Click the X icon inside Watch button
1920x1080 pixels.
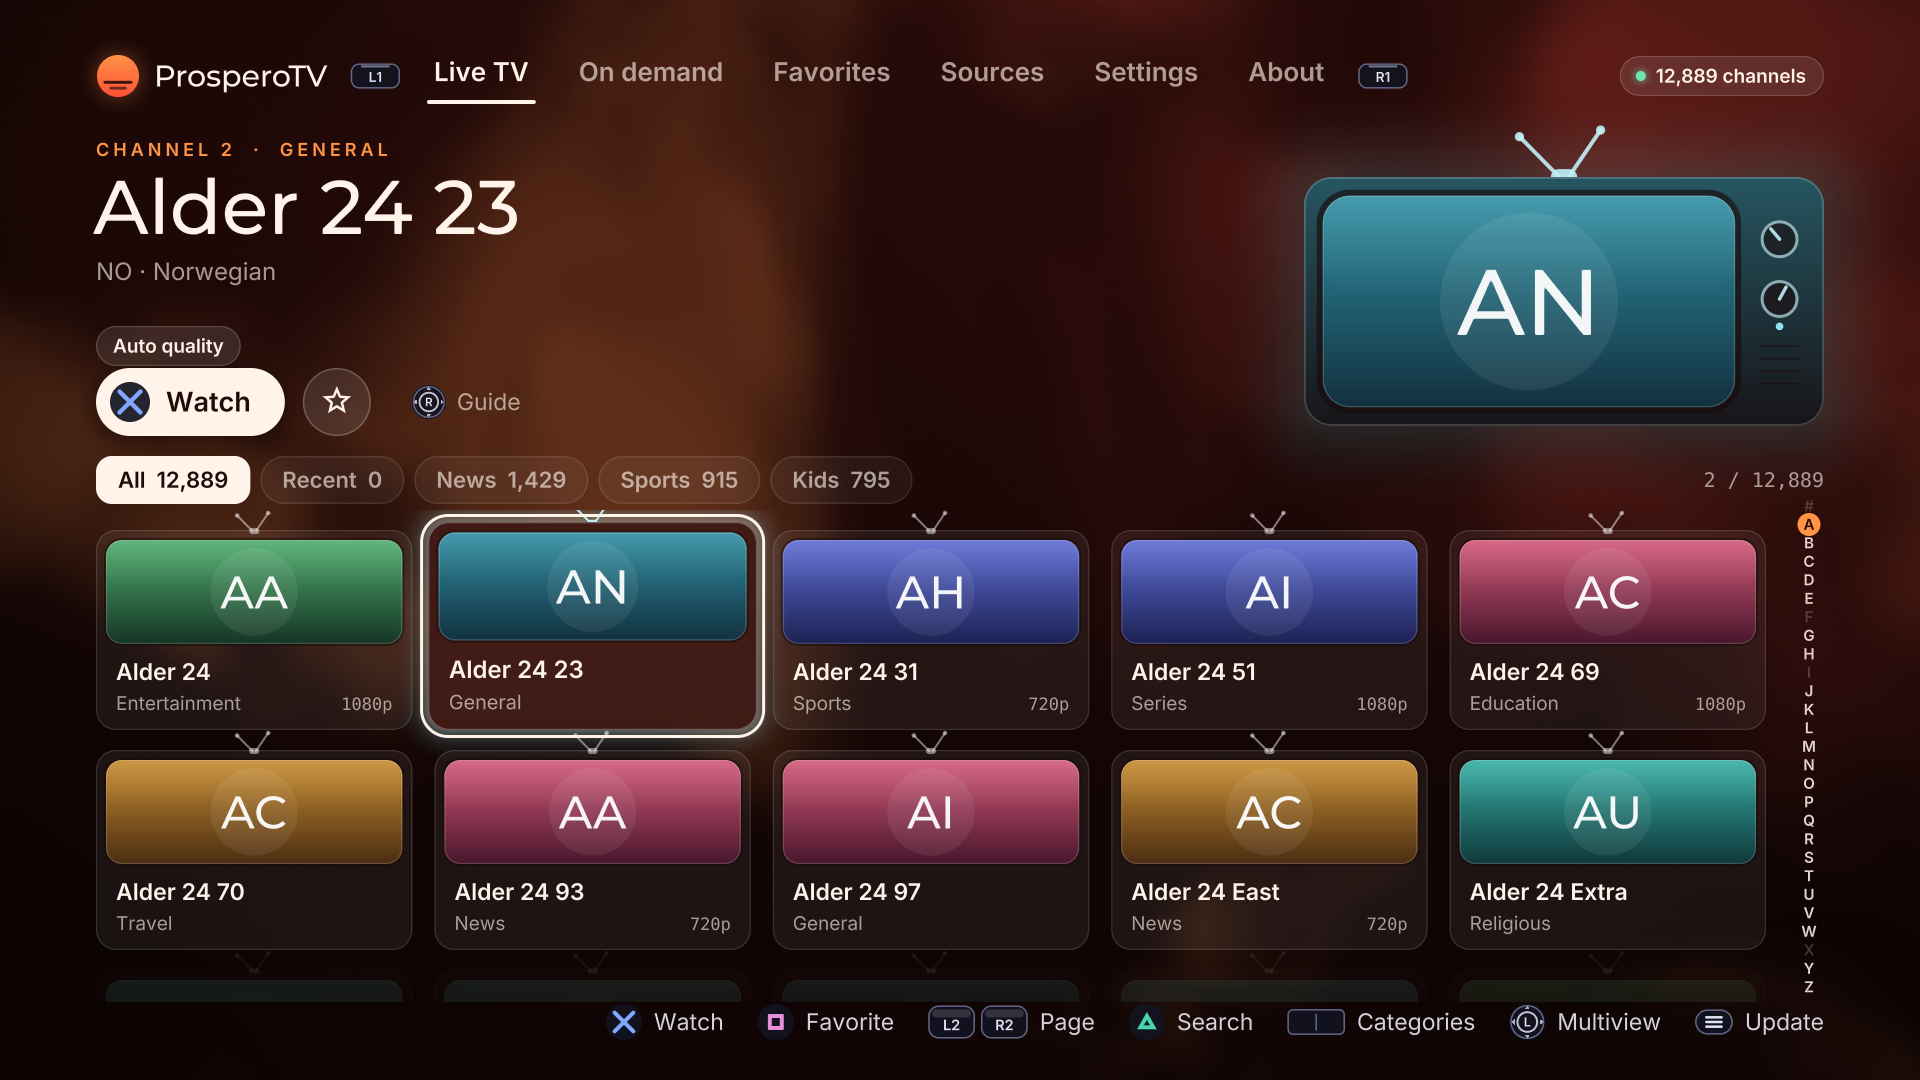[130, 402]
